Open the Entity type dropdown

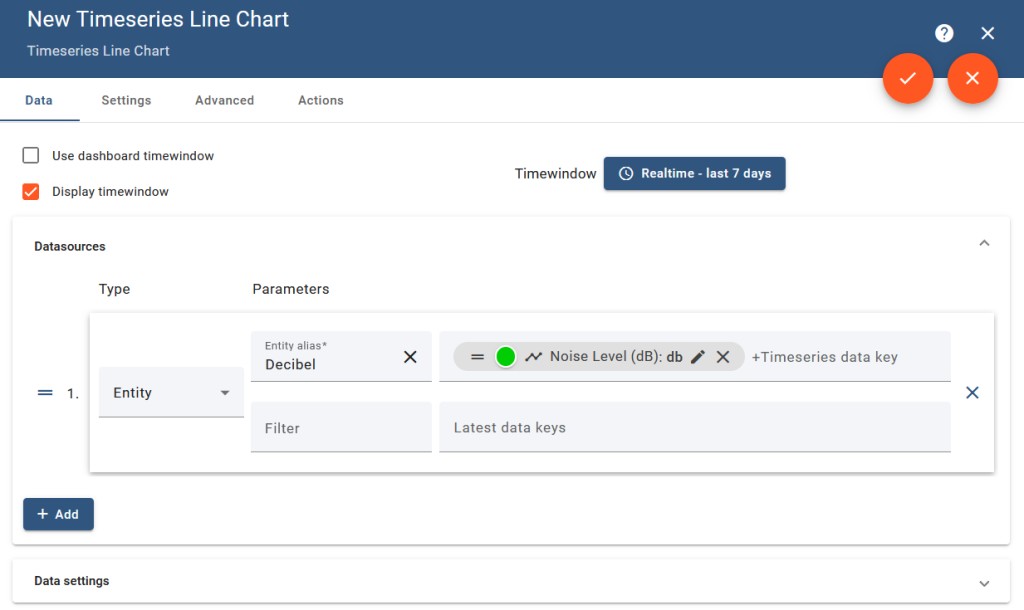point(171,393)
